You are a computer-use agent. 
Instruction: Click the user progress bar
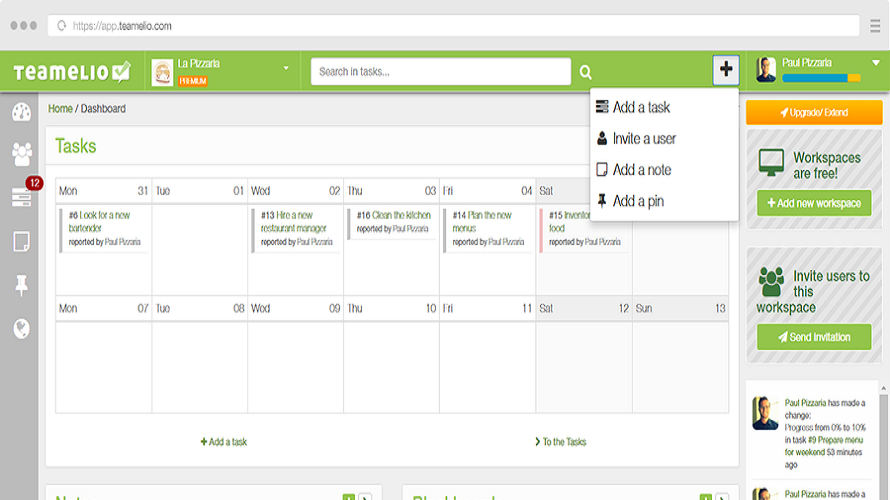821,78
